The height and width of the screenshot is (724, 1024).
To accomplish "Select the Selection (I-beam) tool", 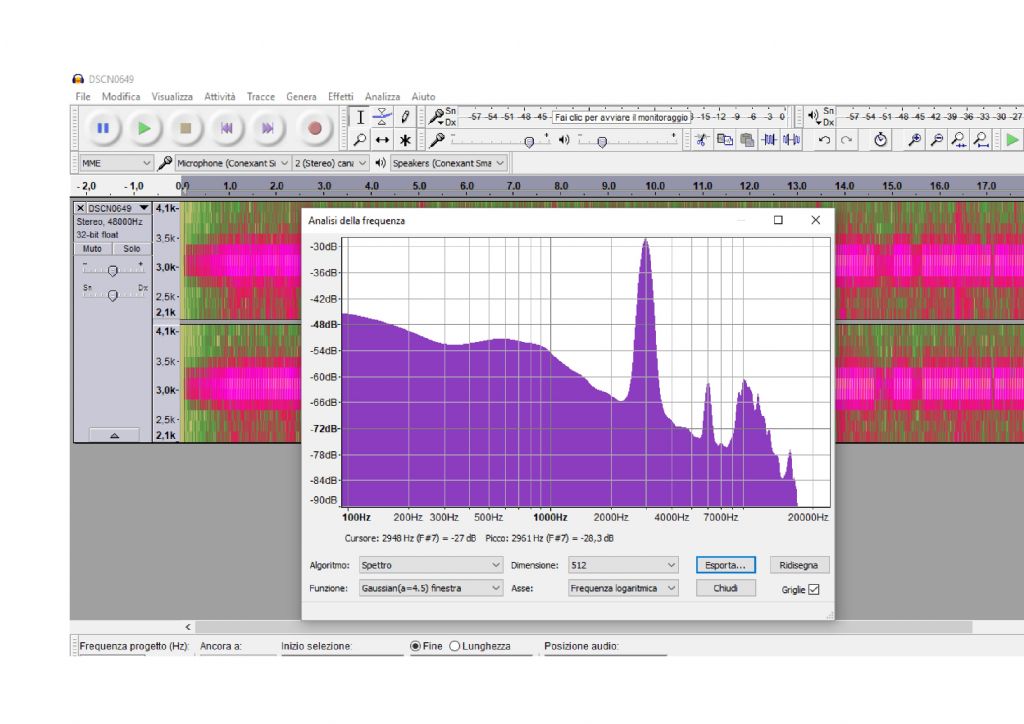I will [360, 118].
